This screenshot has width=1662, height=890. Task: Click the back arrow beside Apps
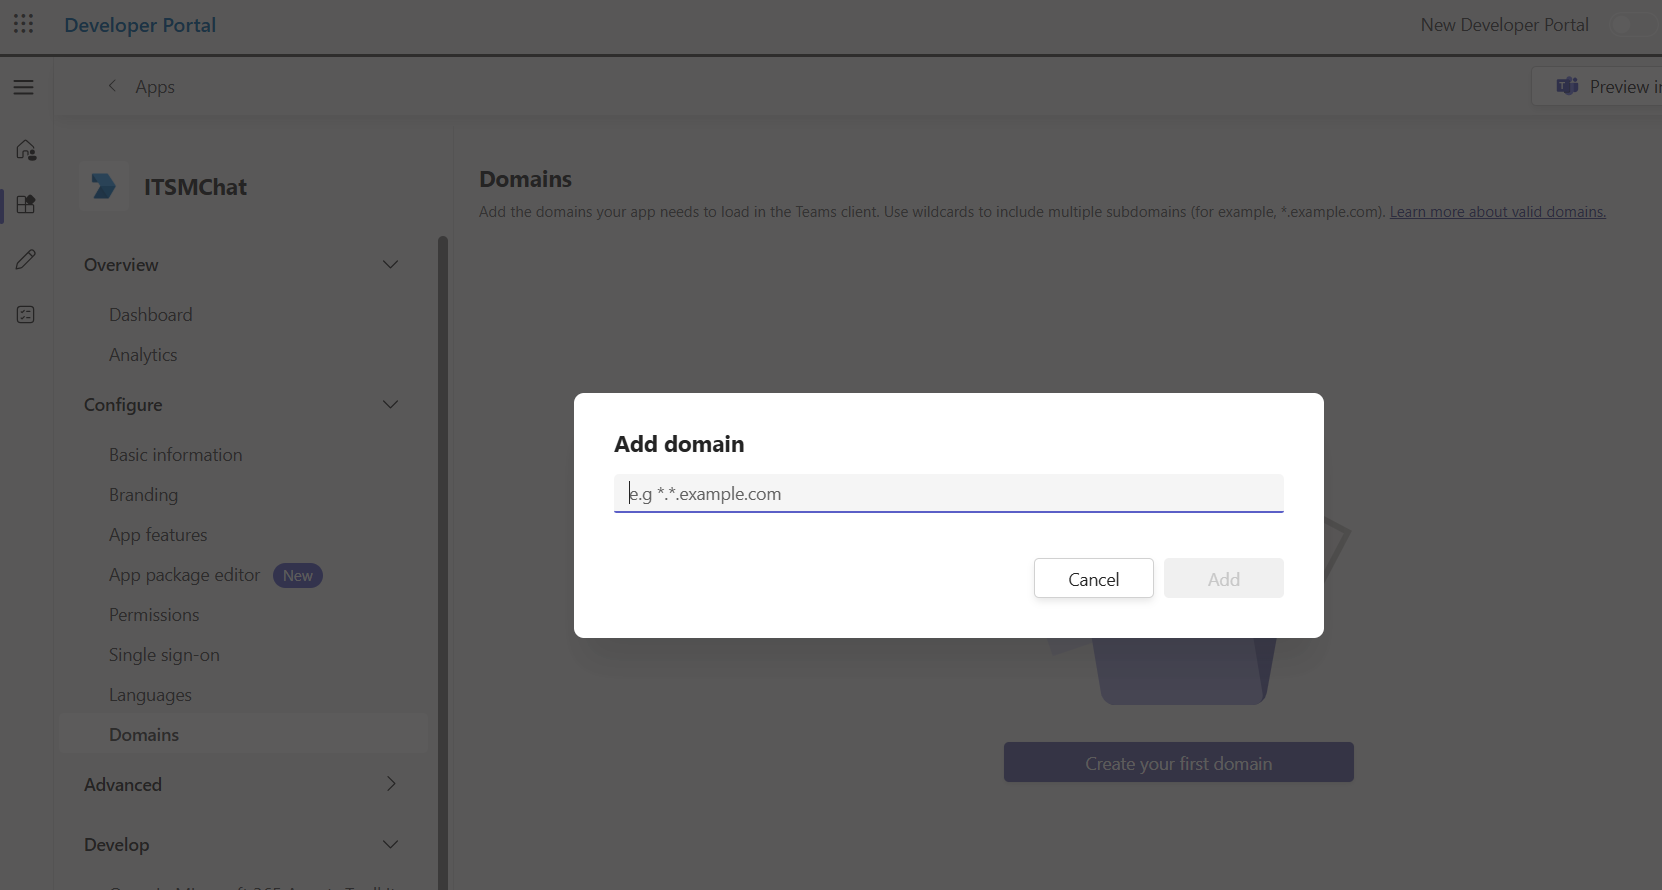point(112,87)
